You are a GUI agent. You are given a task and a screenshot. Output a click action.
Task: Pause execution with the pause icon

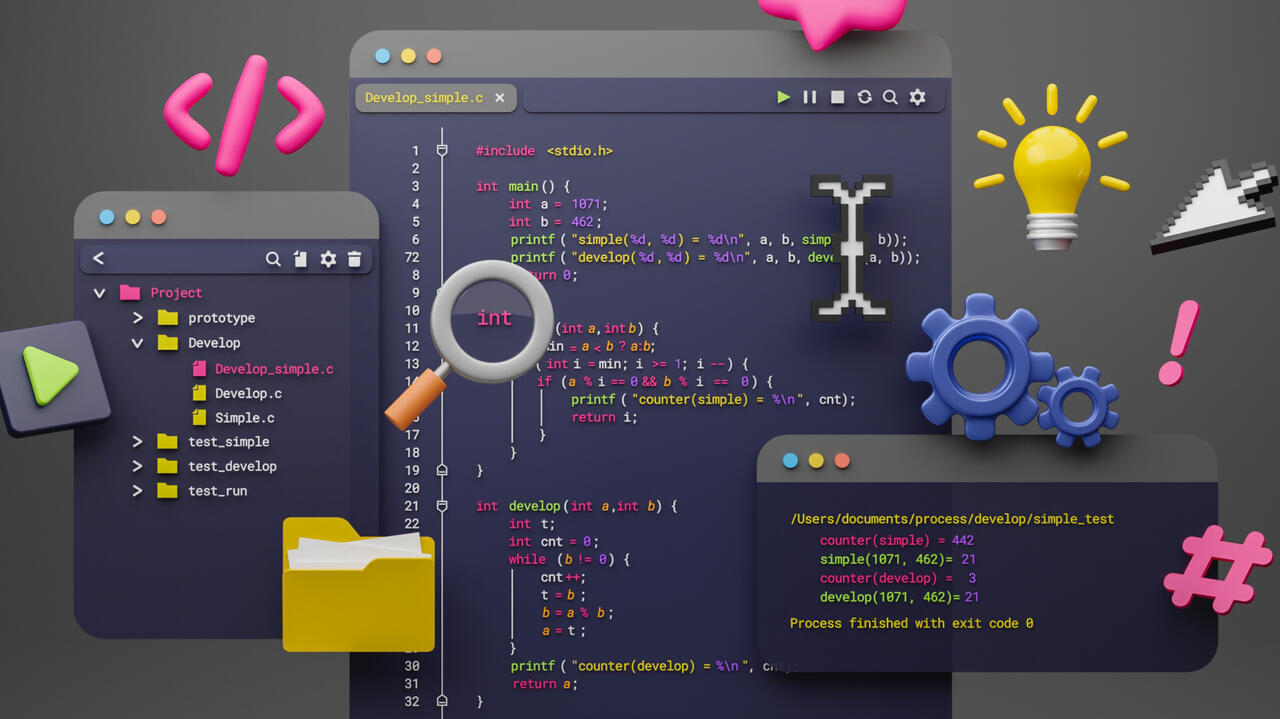(810, 97)
